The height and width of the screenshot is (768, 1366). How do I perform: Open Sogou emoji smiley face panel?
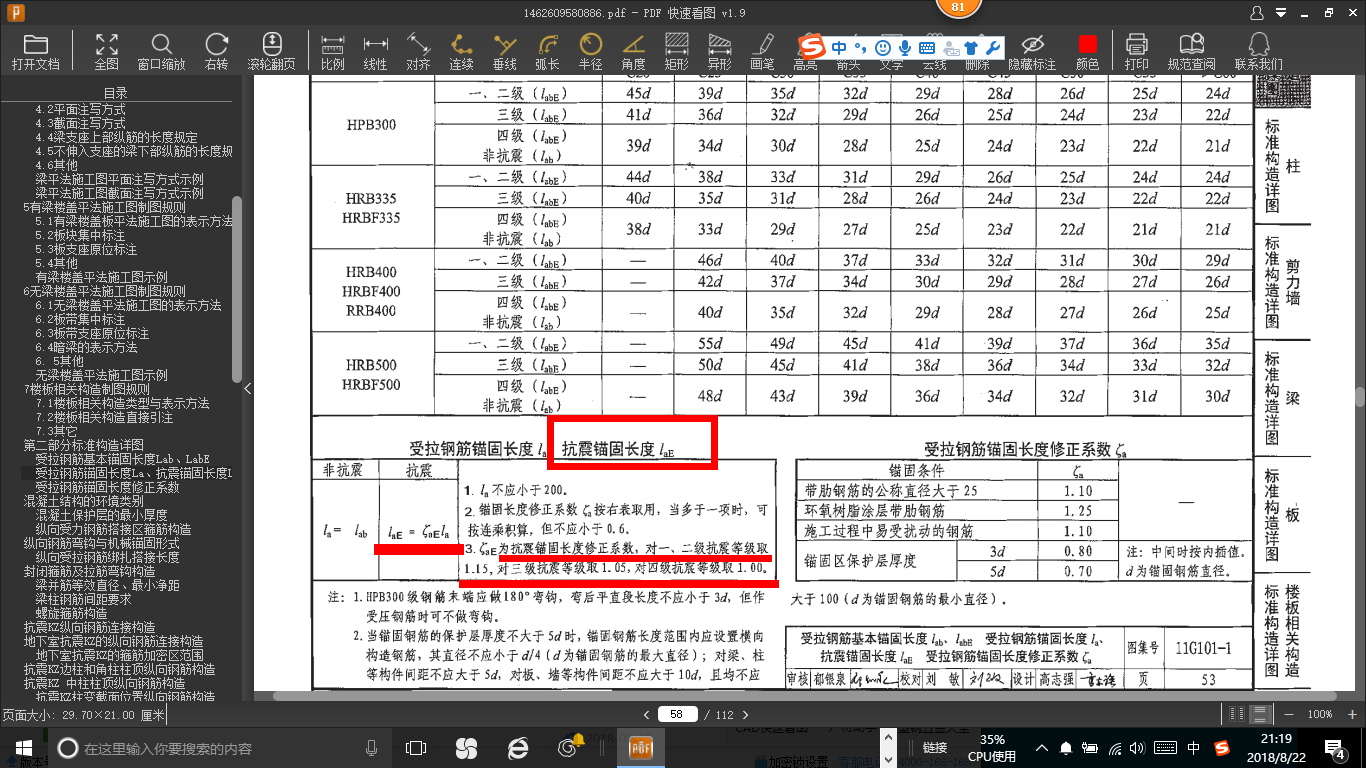click(x=883, y=47)
